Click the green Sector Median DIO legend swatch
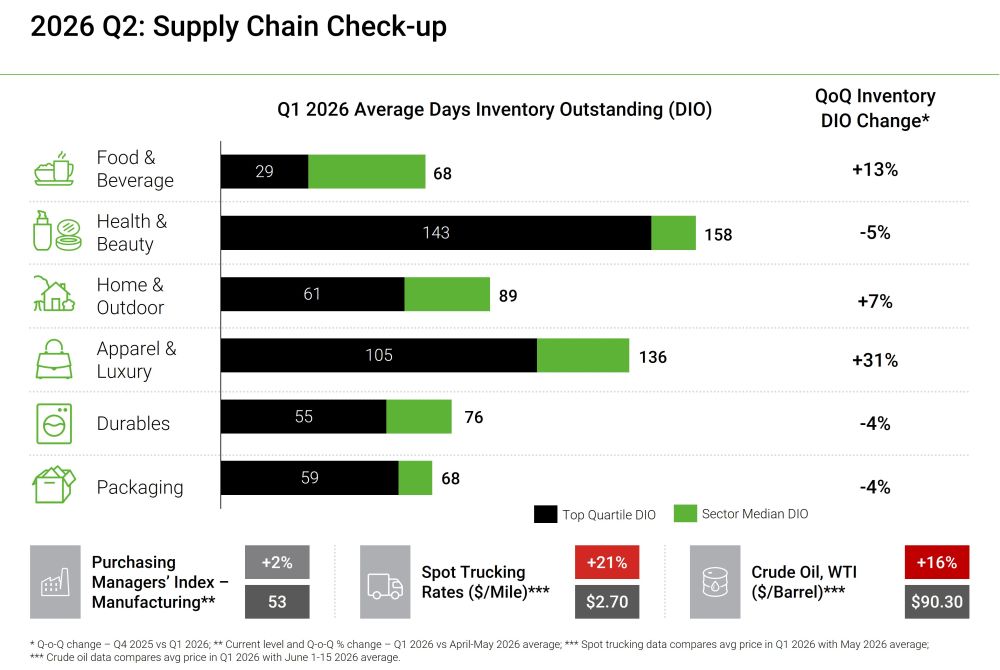 pos(686,513)
